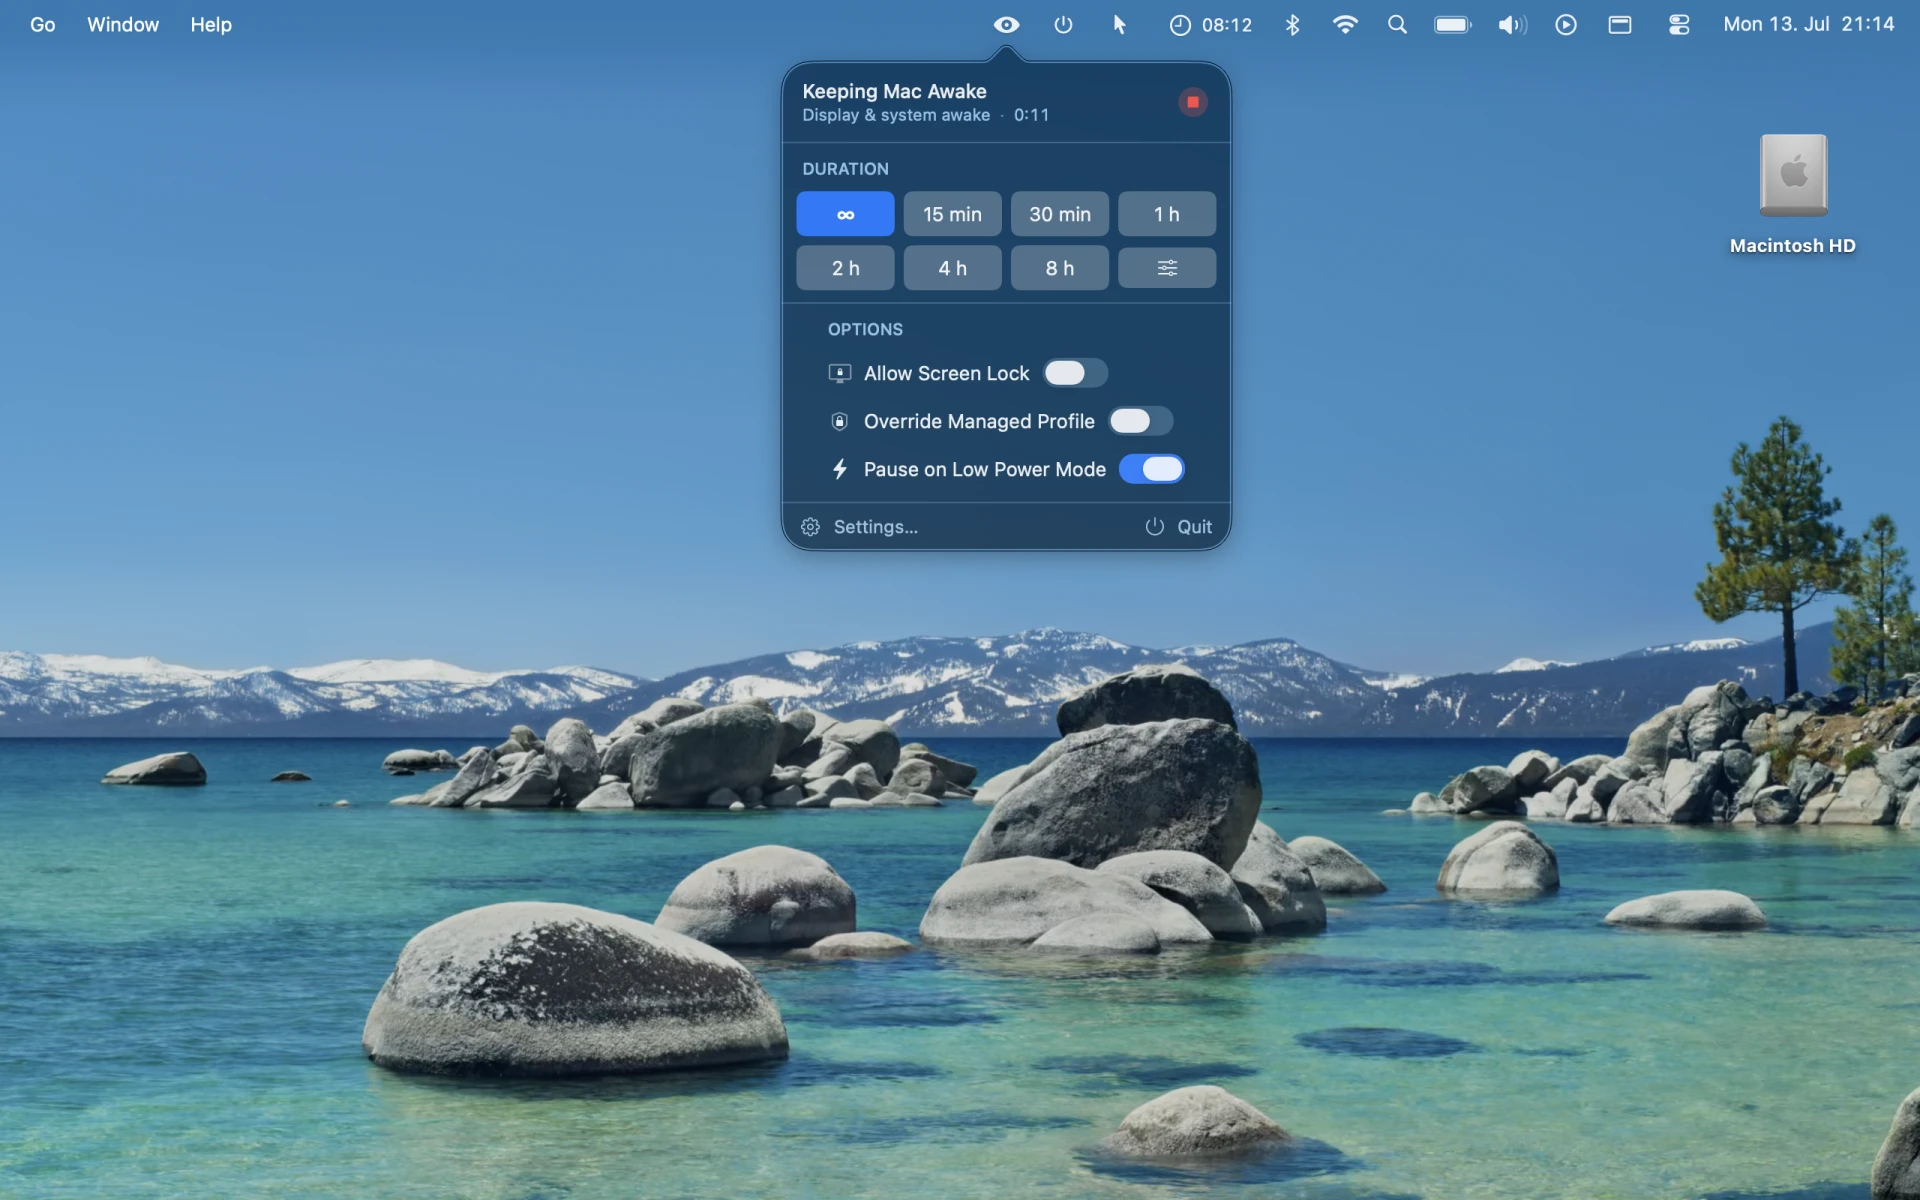
Task: Select infinite duration button
Action: pyautogui.click(x=845, y=214)
